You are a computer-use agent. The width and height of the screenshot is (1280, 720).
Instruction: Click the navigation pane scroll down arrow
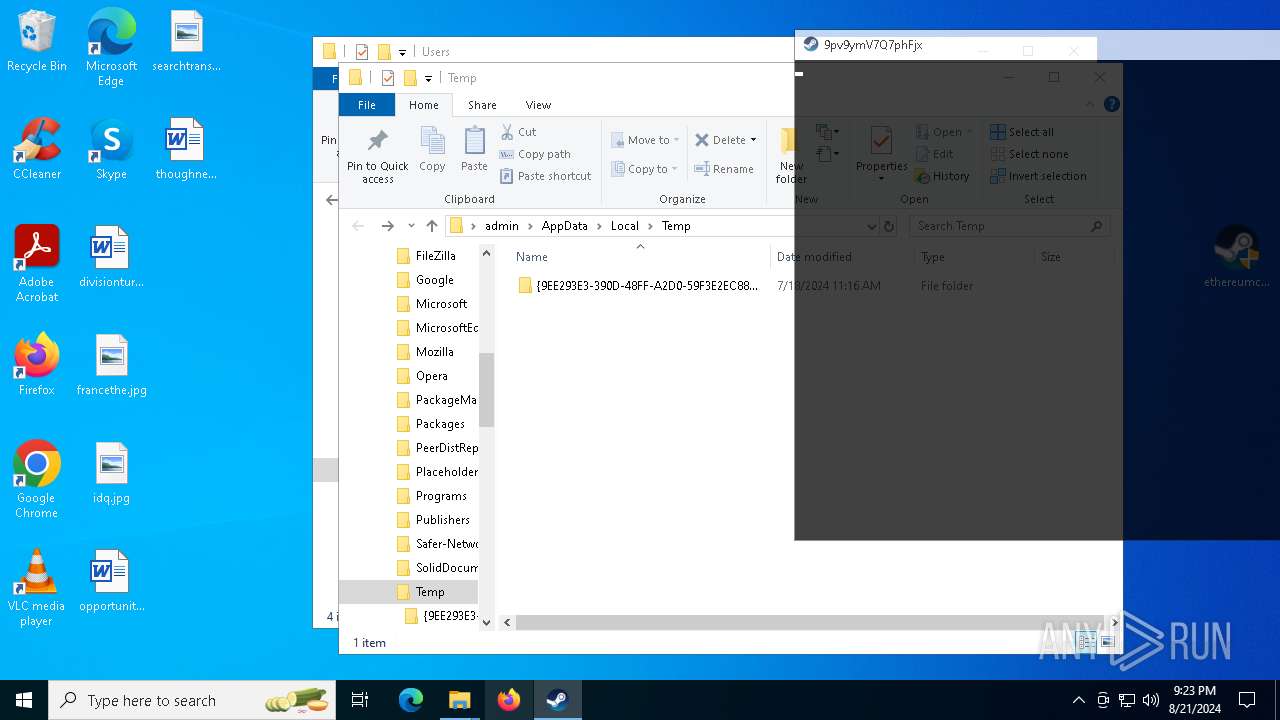coord(487,622)
